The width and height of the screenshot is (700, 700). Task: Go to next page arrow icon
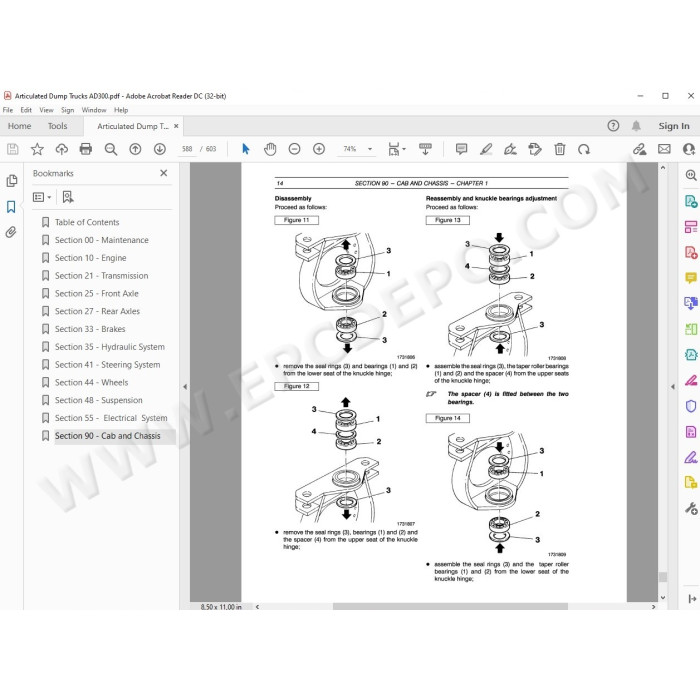click(160, 149)
